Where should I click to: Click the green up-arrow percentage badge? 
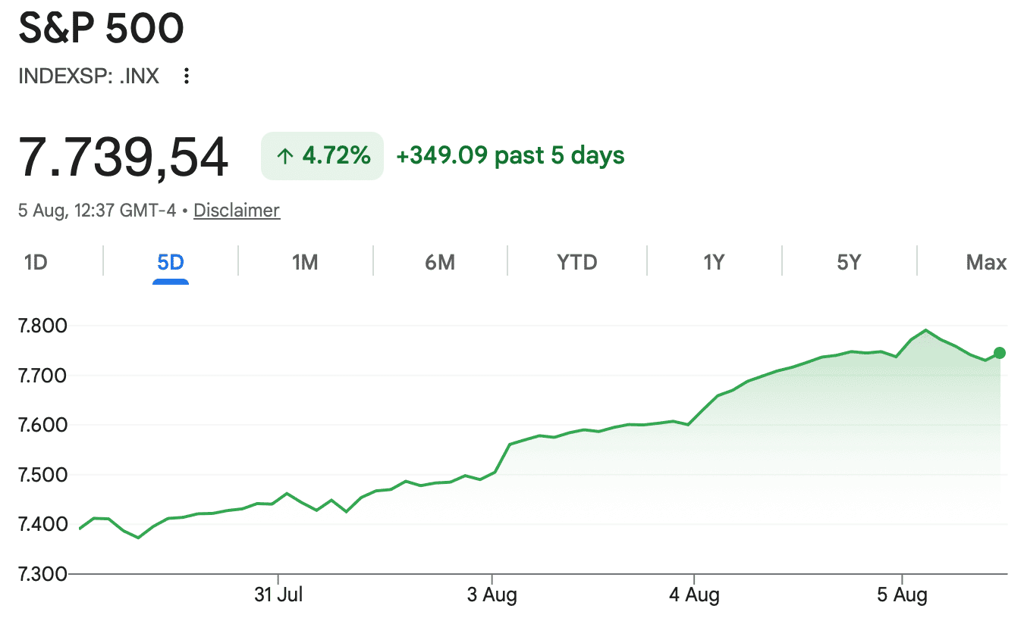pos(323,155)
